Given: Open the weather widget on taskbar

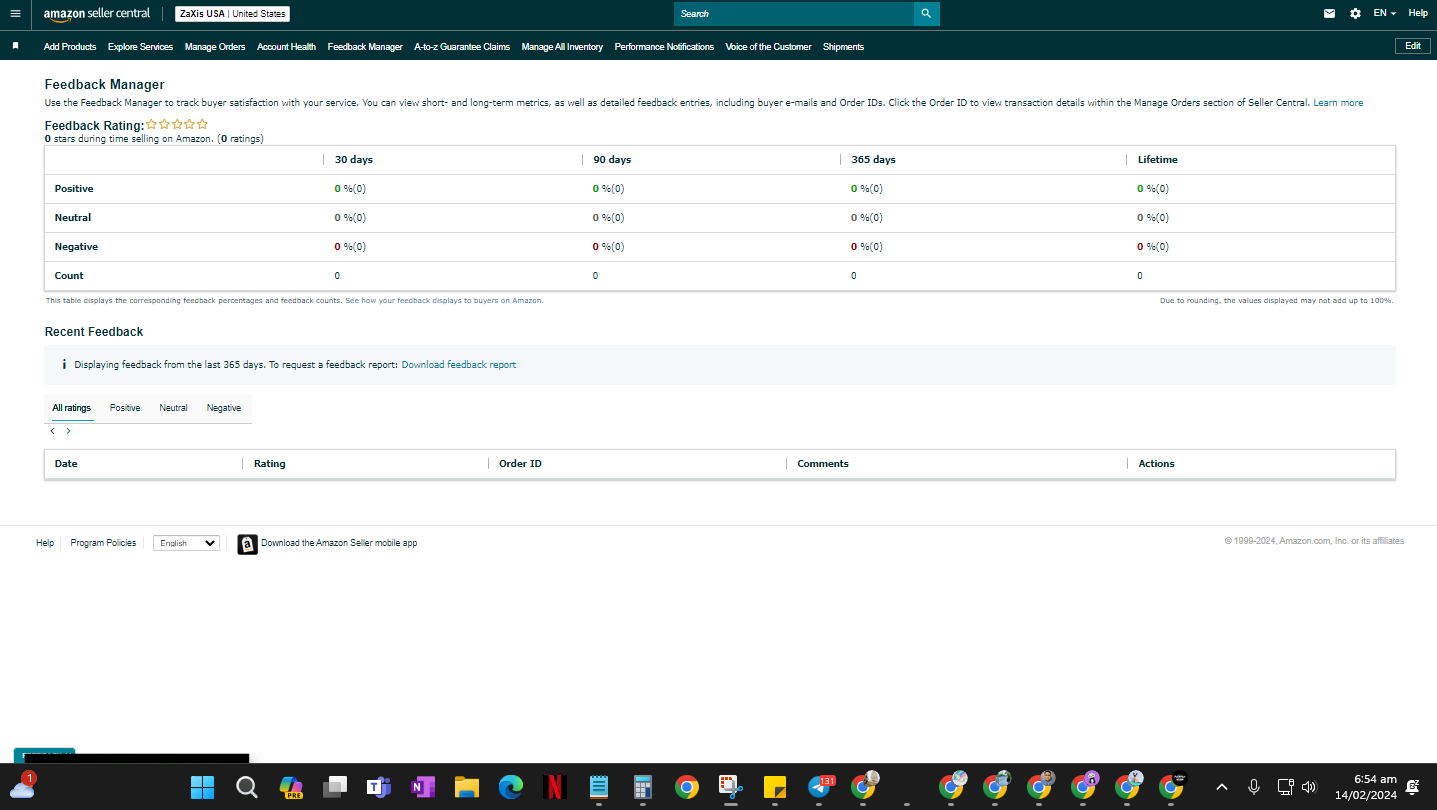Looking at the screenshot, I should click(x=23, y=786).
